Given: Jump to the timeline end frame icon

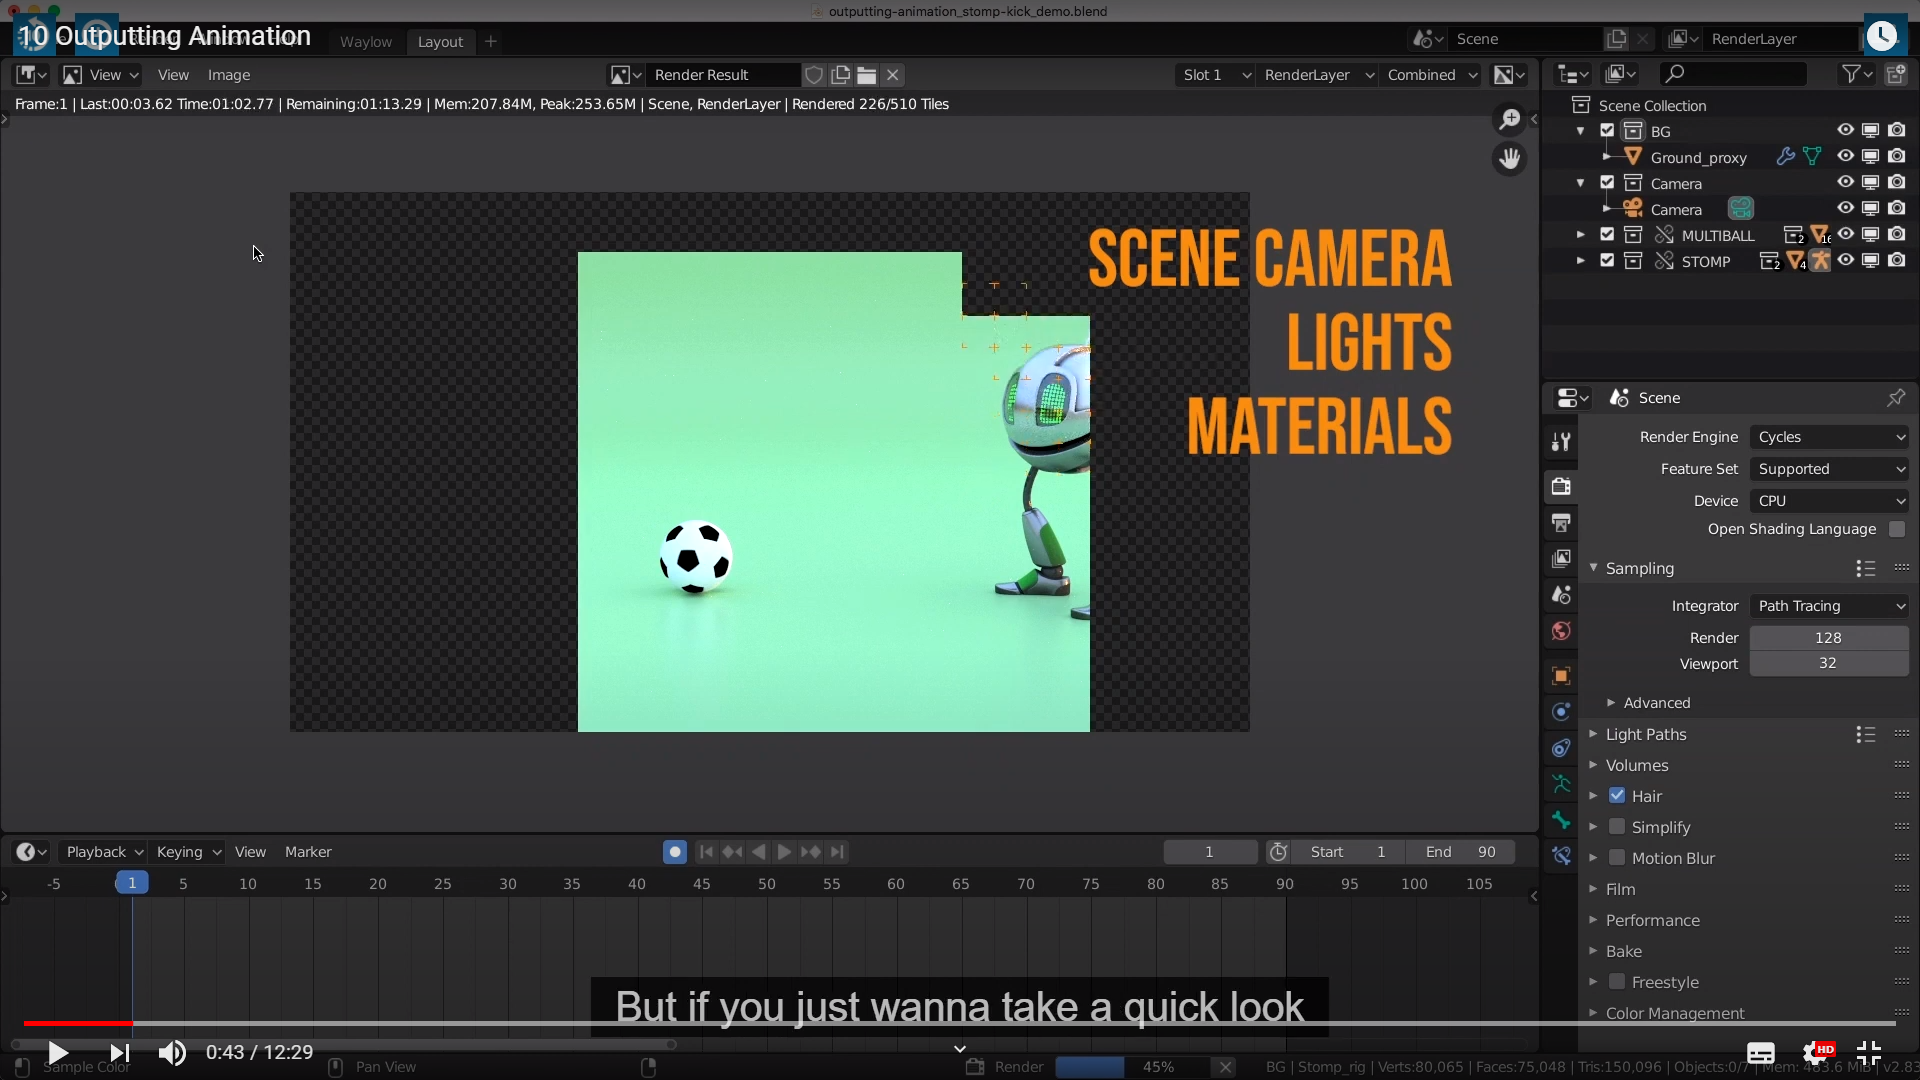Looking at the screenshot, I should (x=837, y=852).
